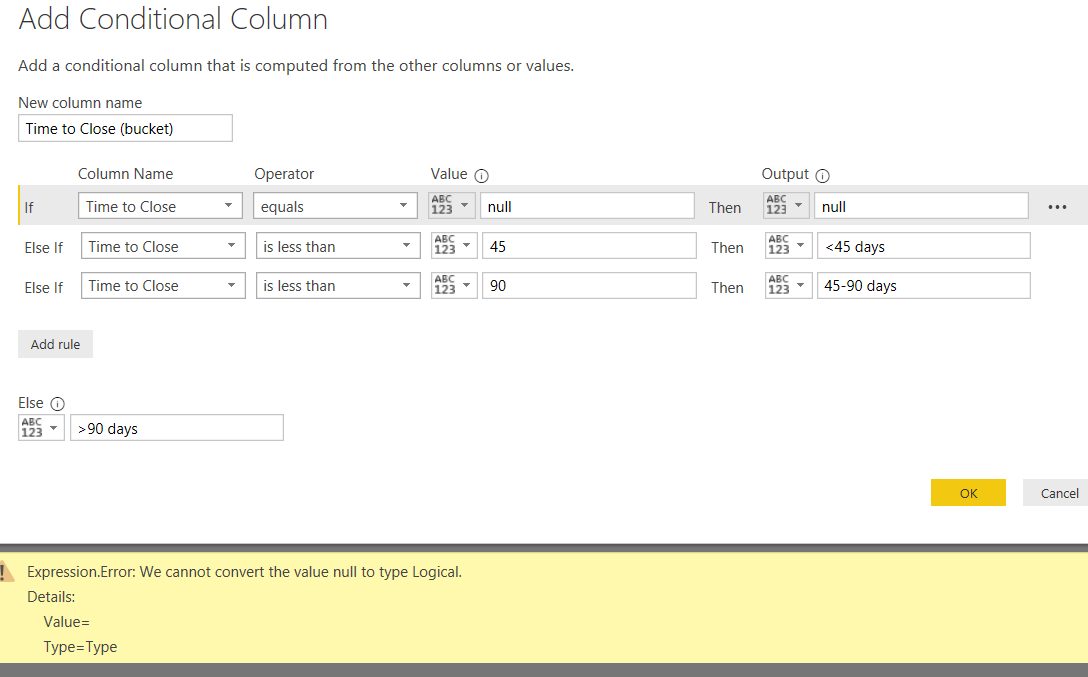Screen dimensions: 1088x677
Task: Open the ellipsis menu on the If row
Action: [1058, 207]
